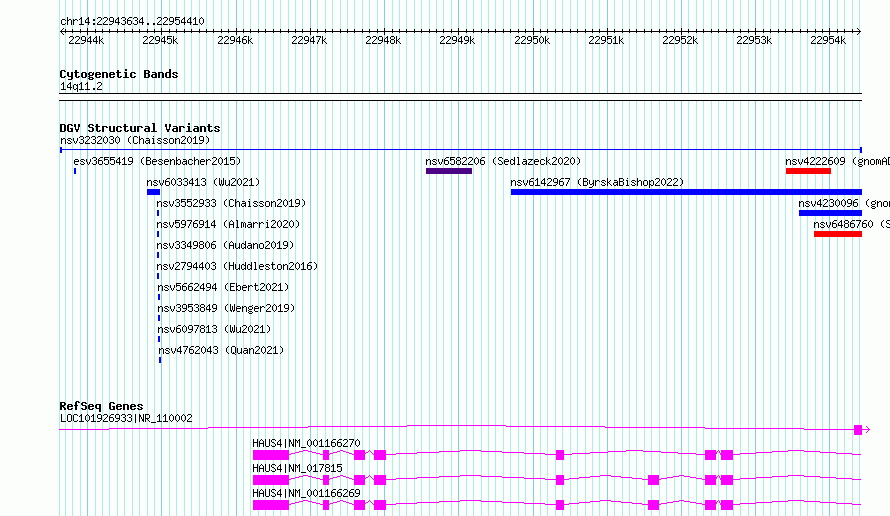Click the 22954k ruler tick label
This screenshot has height=516, width=890.
pyautogui.click(x=828, y=40)
